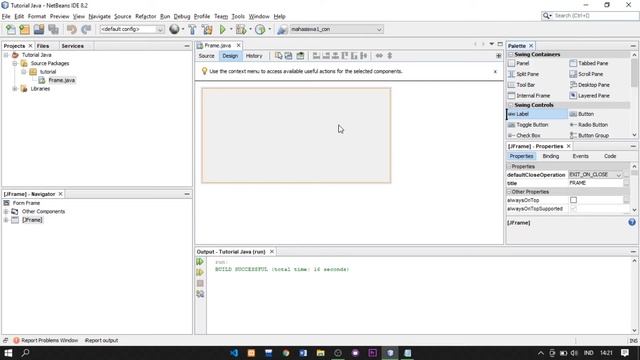This screenshot has height=360, width=640.
Task: Click the Open Project toolbar icon
Action: 39,29
